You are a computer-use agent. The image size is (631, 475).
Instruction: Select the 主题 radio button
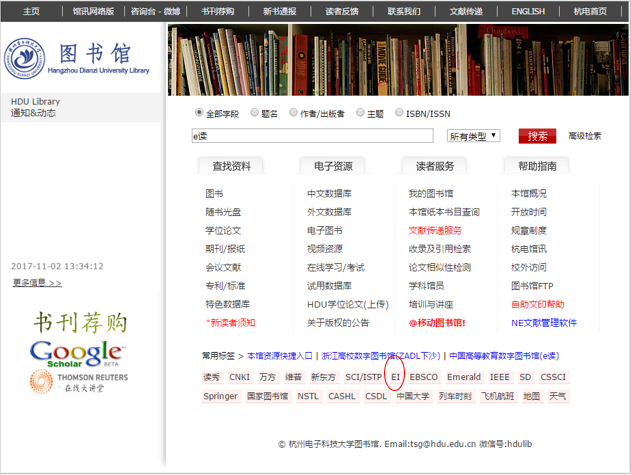tap(360, 112)
